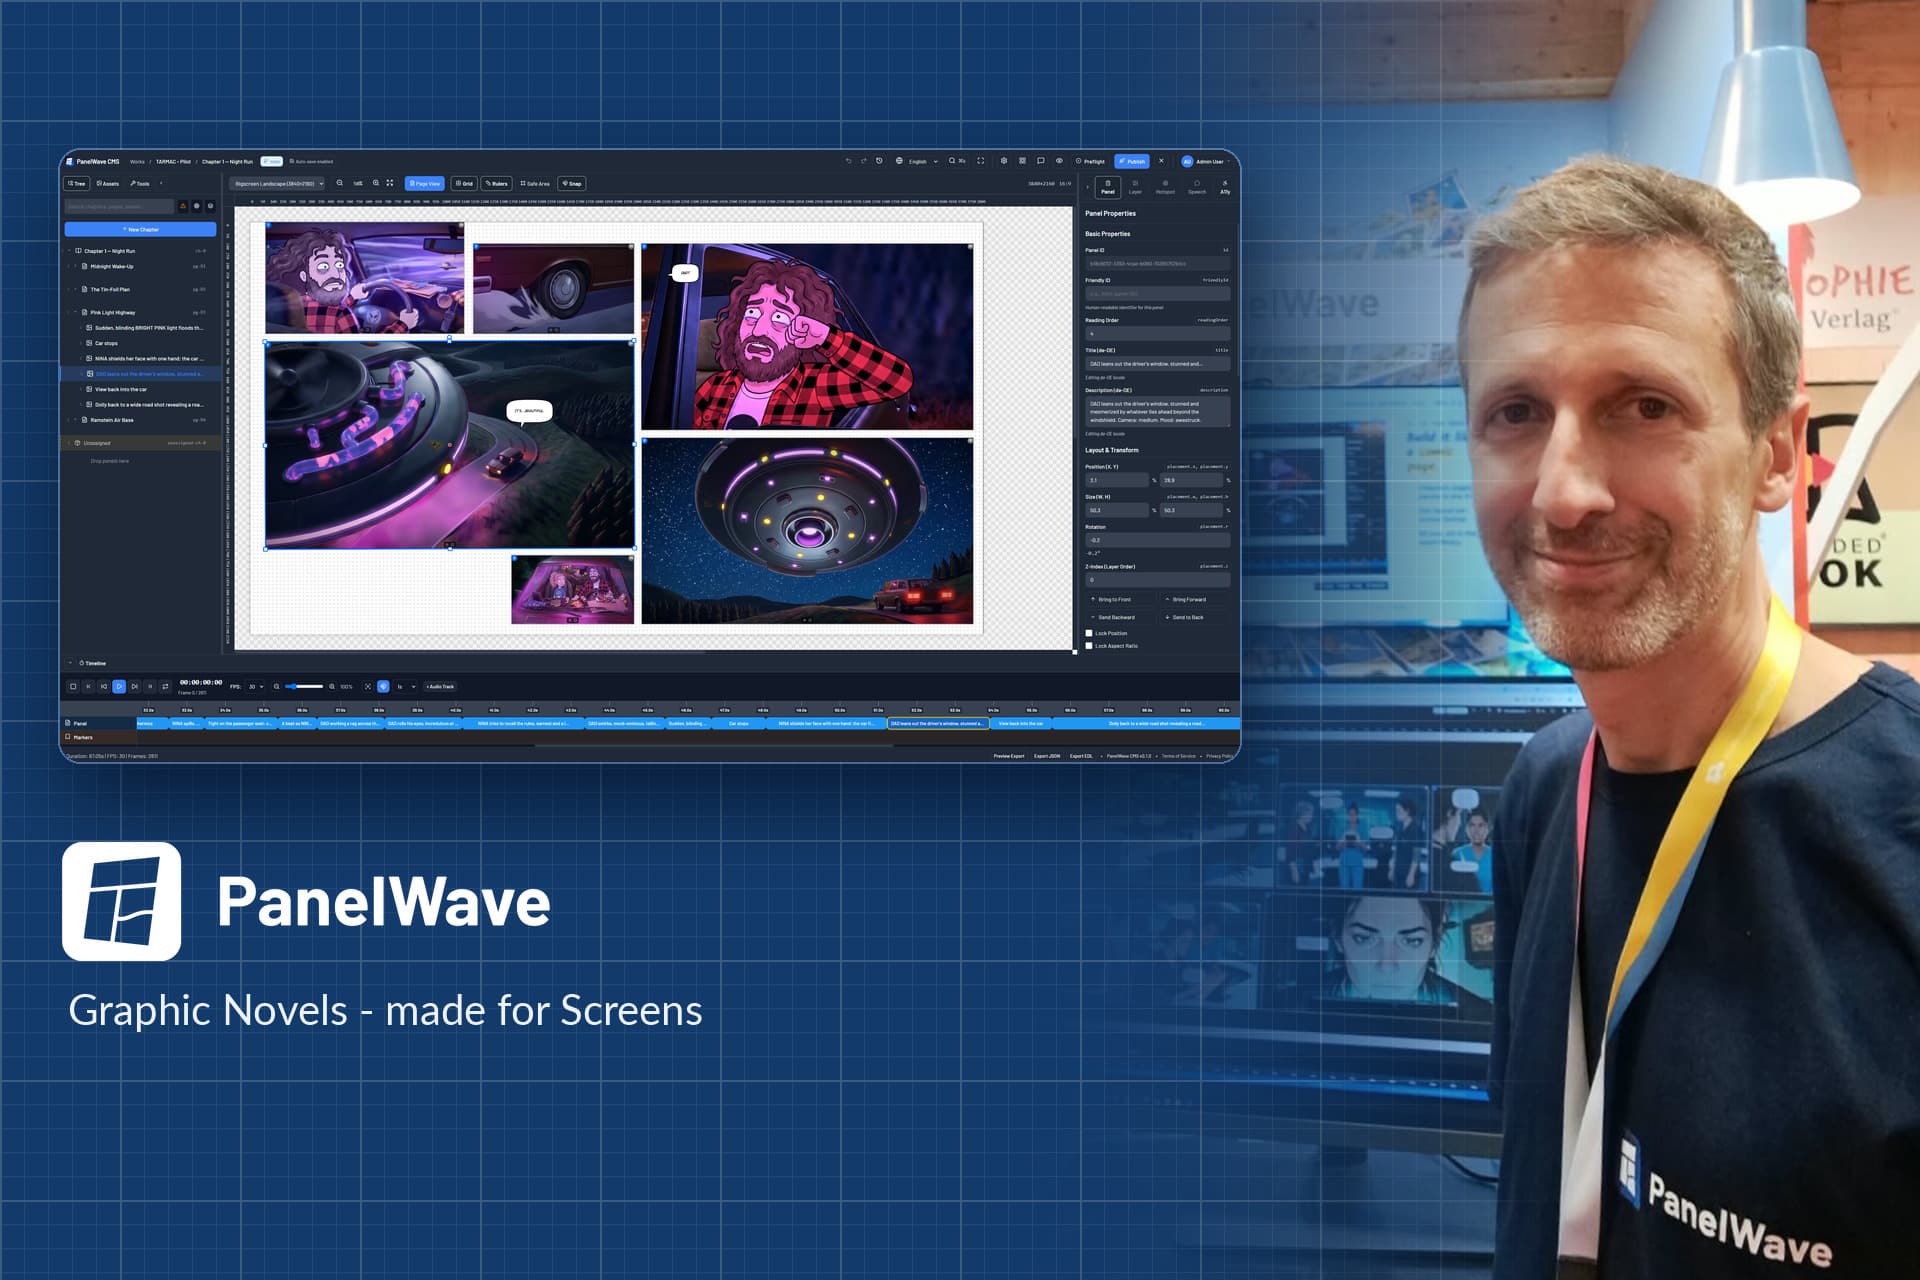Toggle the Grid overlay button
Image resolution: width=1920 pixels, height=1280 pixels.
coord(464,184)
